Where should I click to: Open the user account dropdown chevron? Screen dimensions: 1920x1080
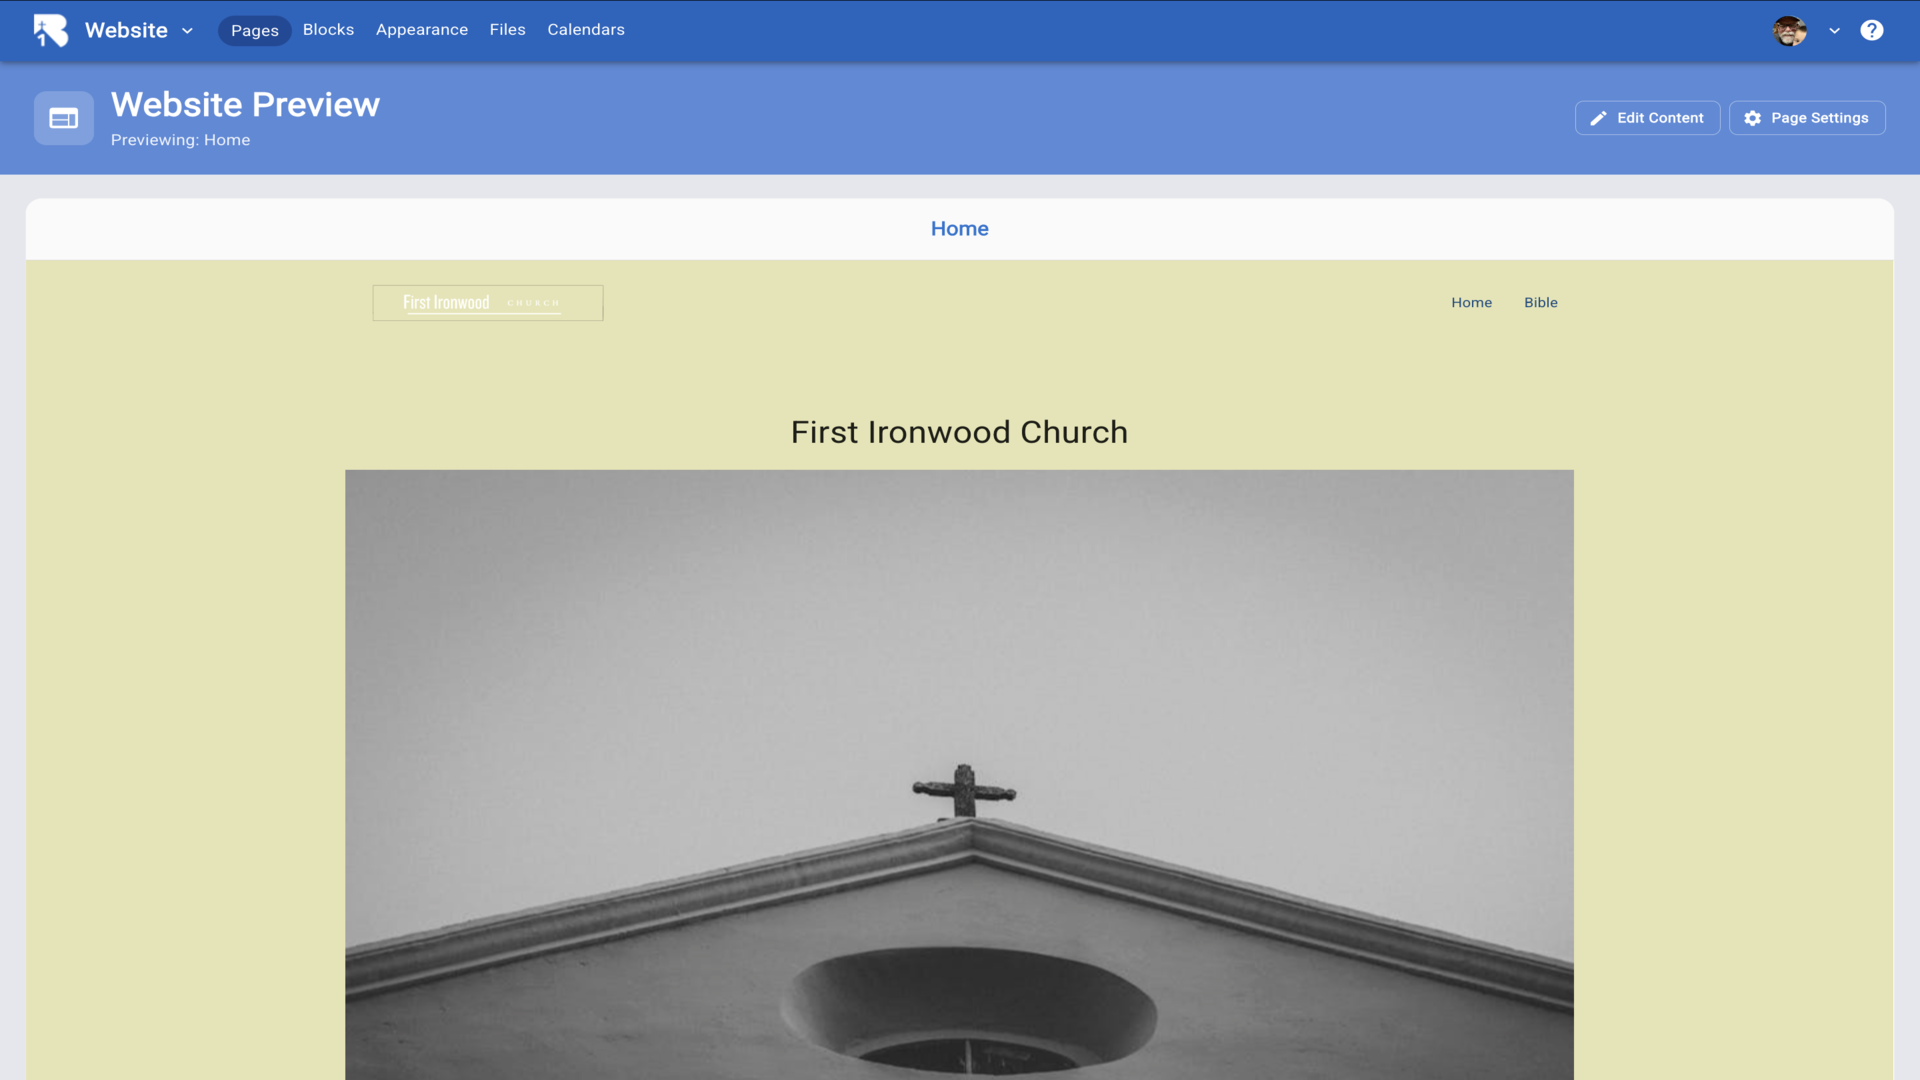[x=1834, y=31]
